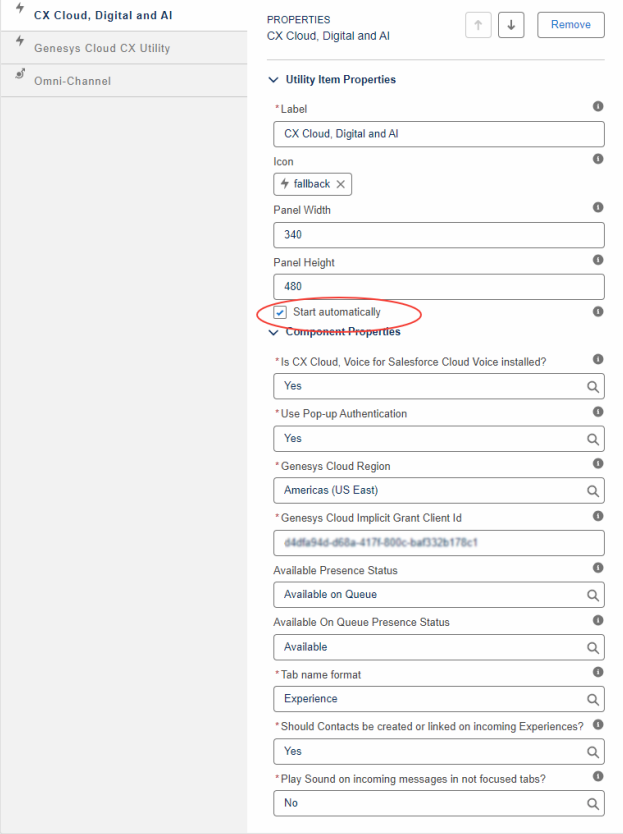Click the Implicit Grant Client Id field
The height and width of the screenshot is (834, 623).
(x=438, y=543)
